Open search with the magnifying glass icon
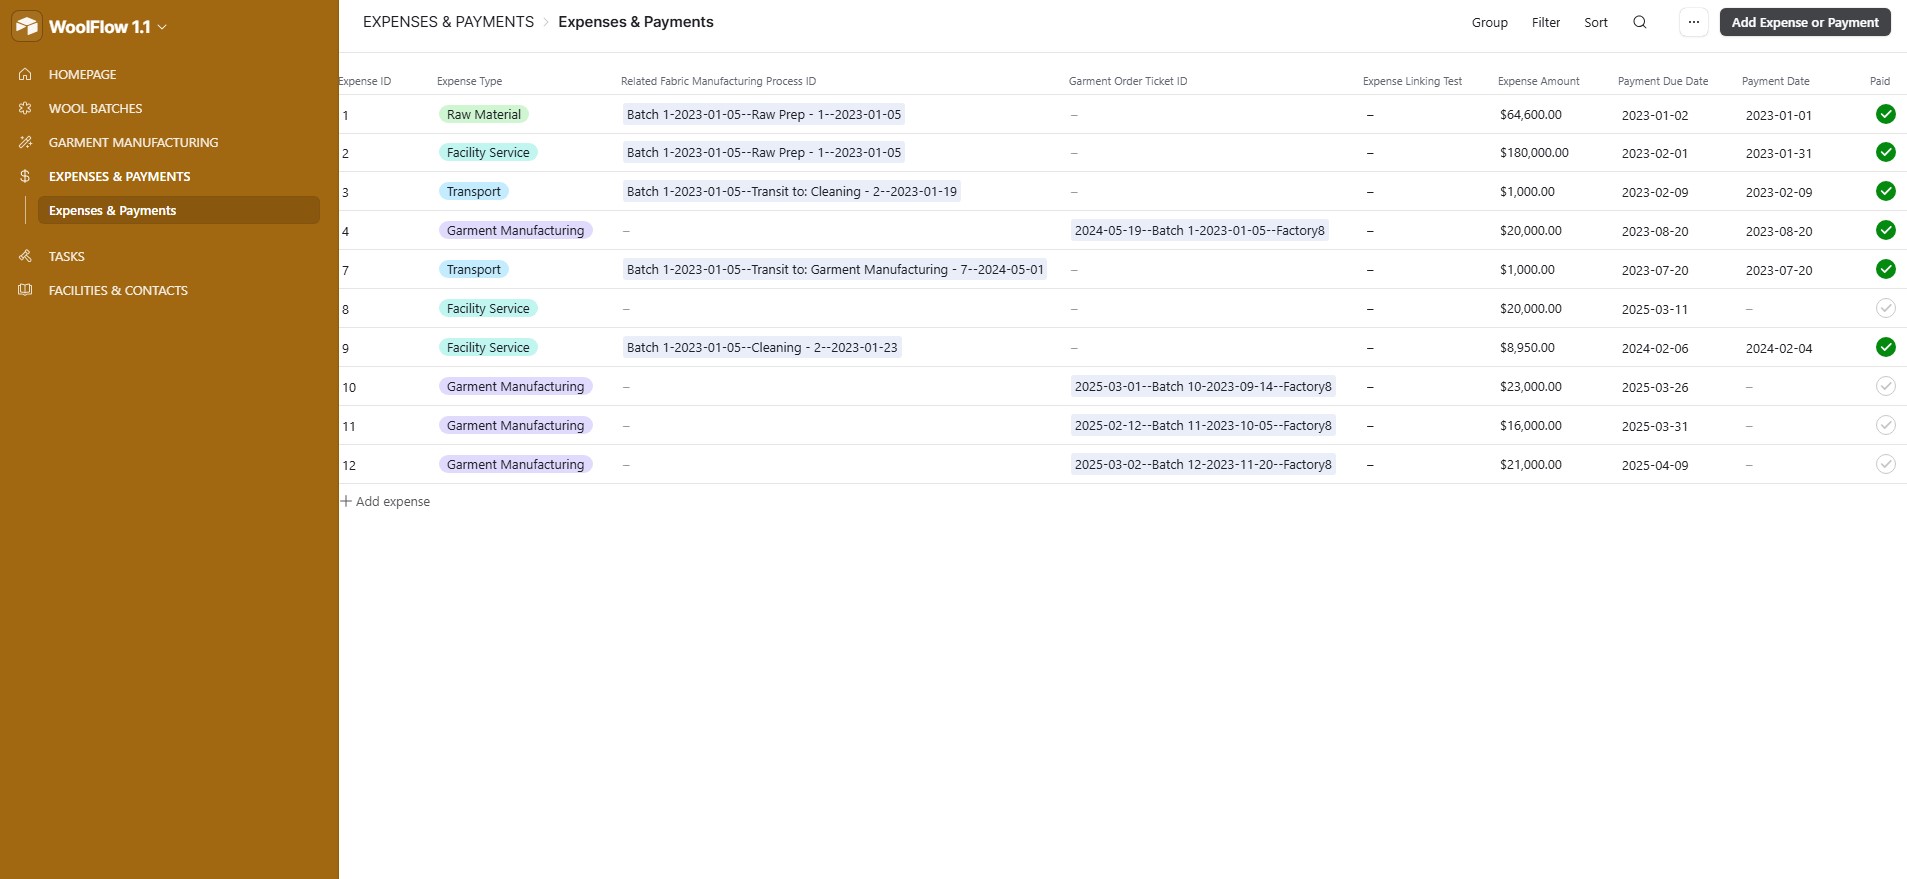The image size is (1907, 879). 1640,22
